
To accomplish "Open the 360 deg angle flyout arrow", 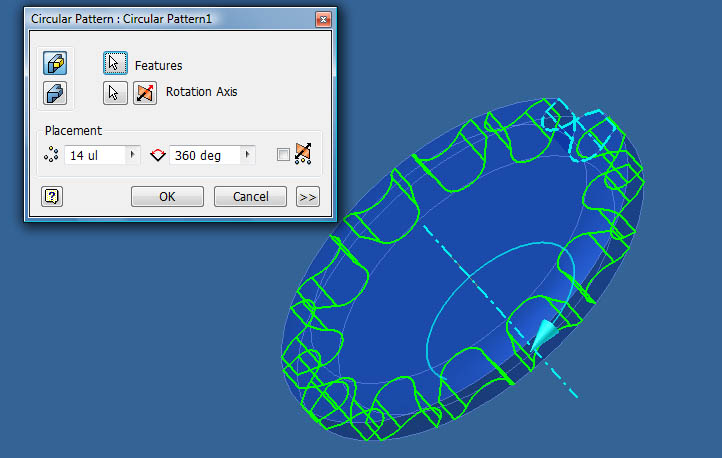I will tap(248, 155).
